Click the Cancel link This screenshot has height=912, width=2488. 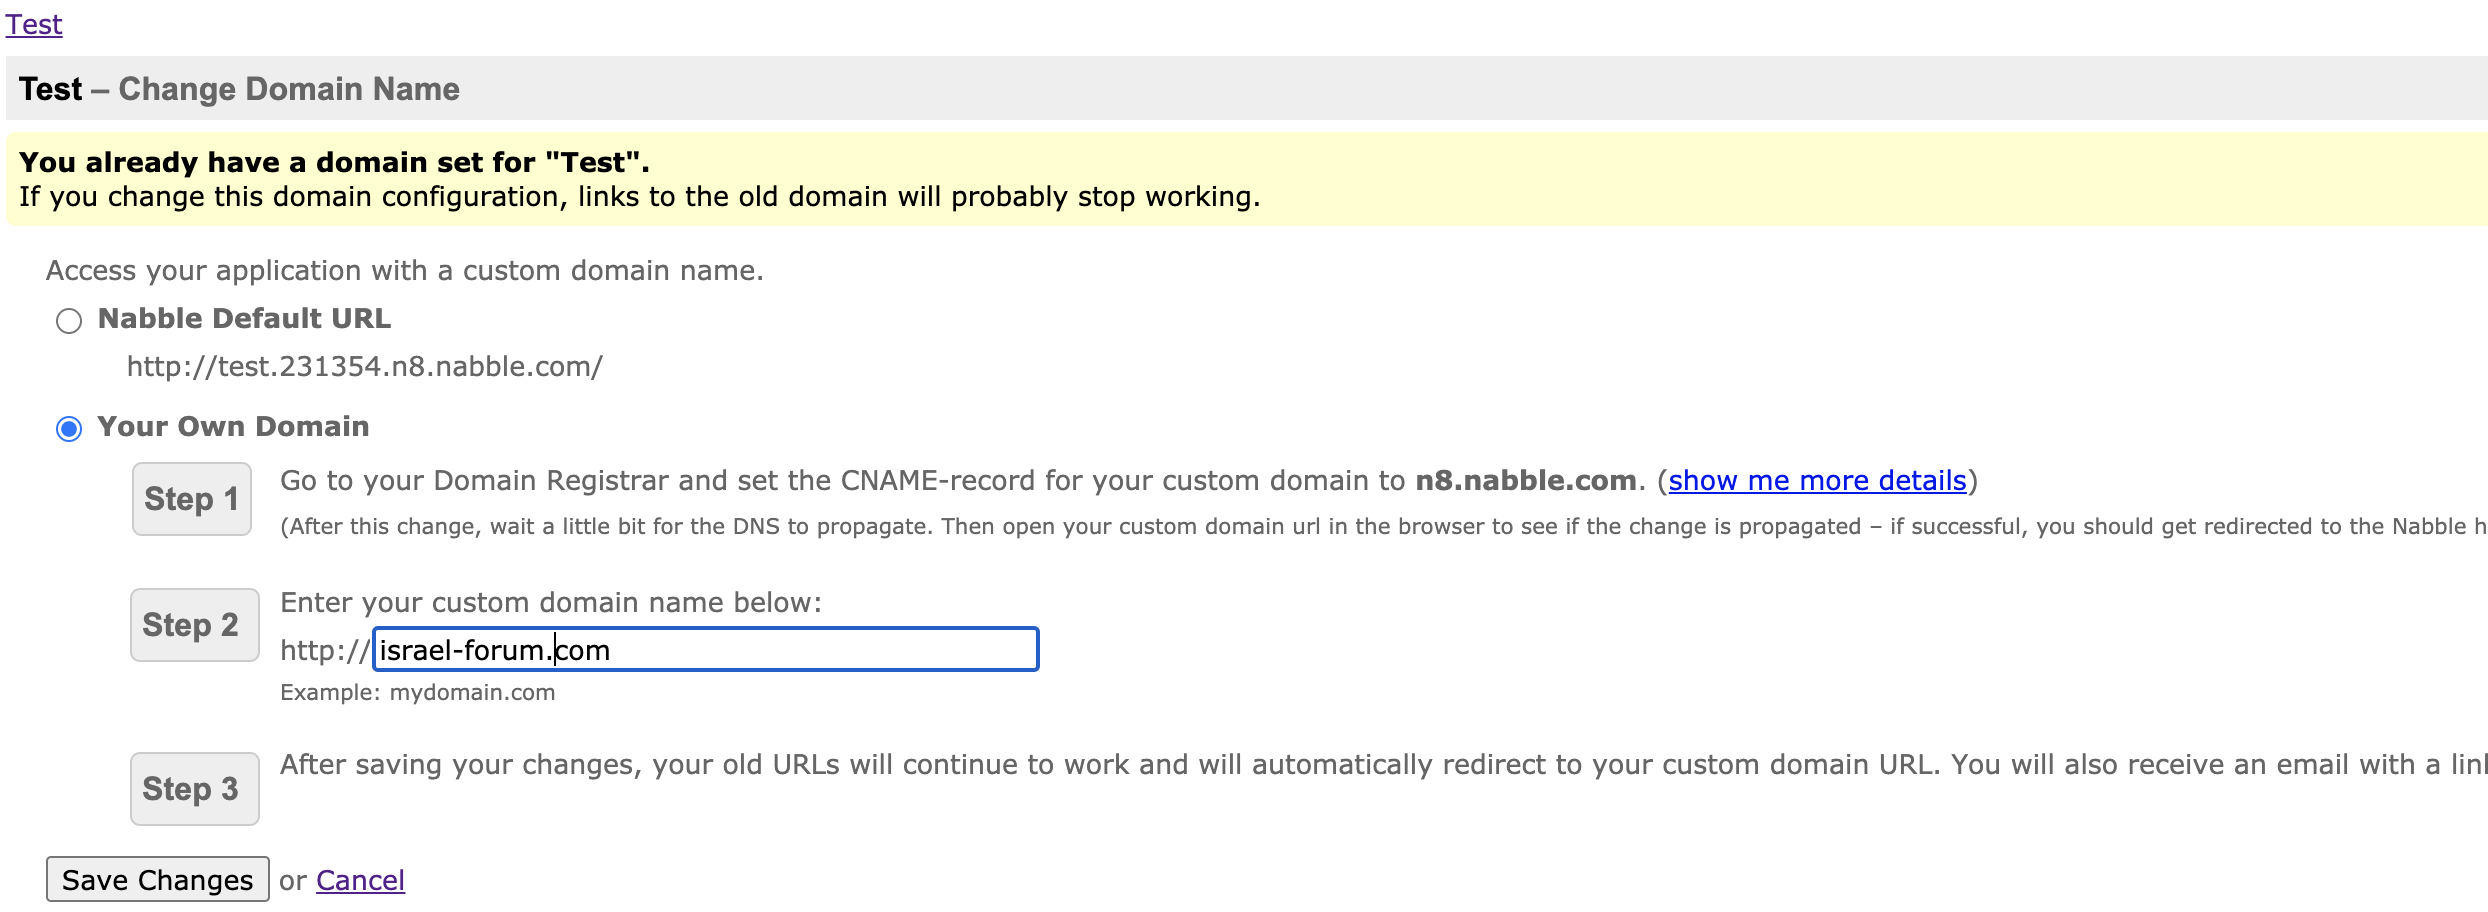[360, 880]
